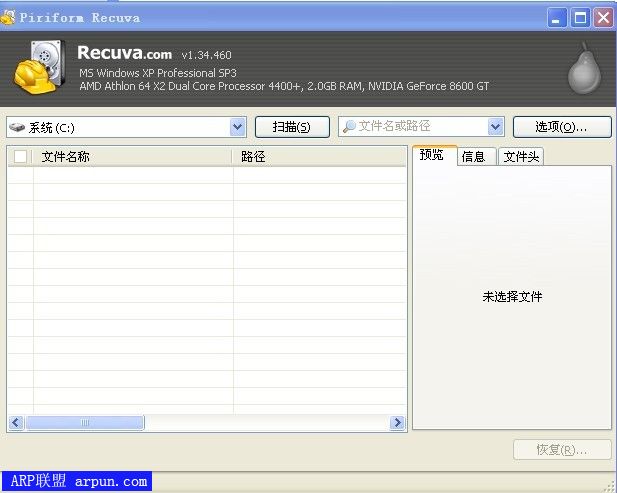Click the horizontal scrollbar right arrow
Image resolution: width=617 pixels, height=493 pixels.
[397, 423]
